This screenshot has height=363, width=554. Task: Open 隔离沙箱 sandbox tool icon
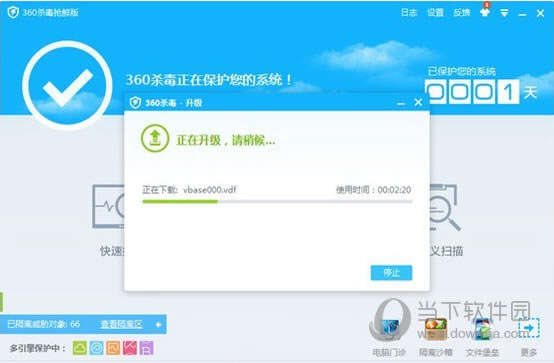point(435,329)
